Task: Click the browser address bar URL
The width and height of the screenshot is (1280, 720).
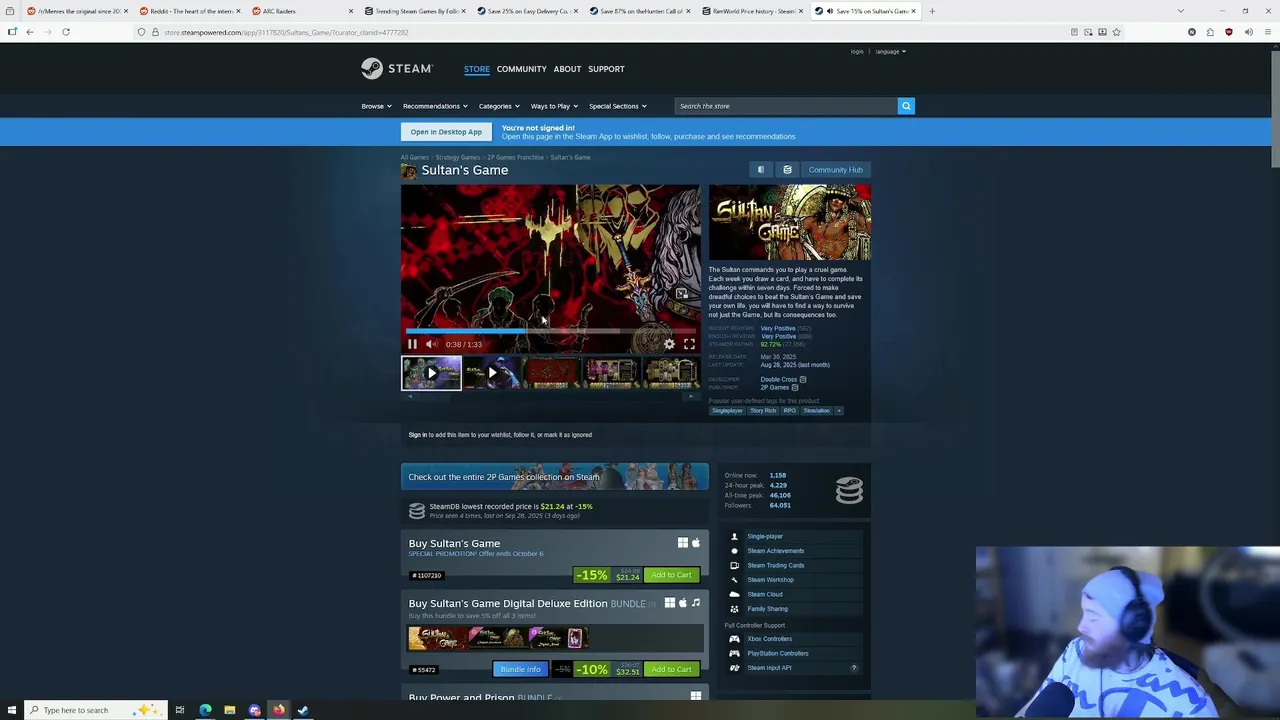Action: (286, 32)
